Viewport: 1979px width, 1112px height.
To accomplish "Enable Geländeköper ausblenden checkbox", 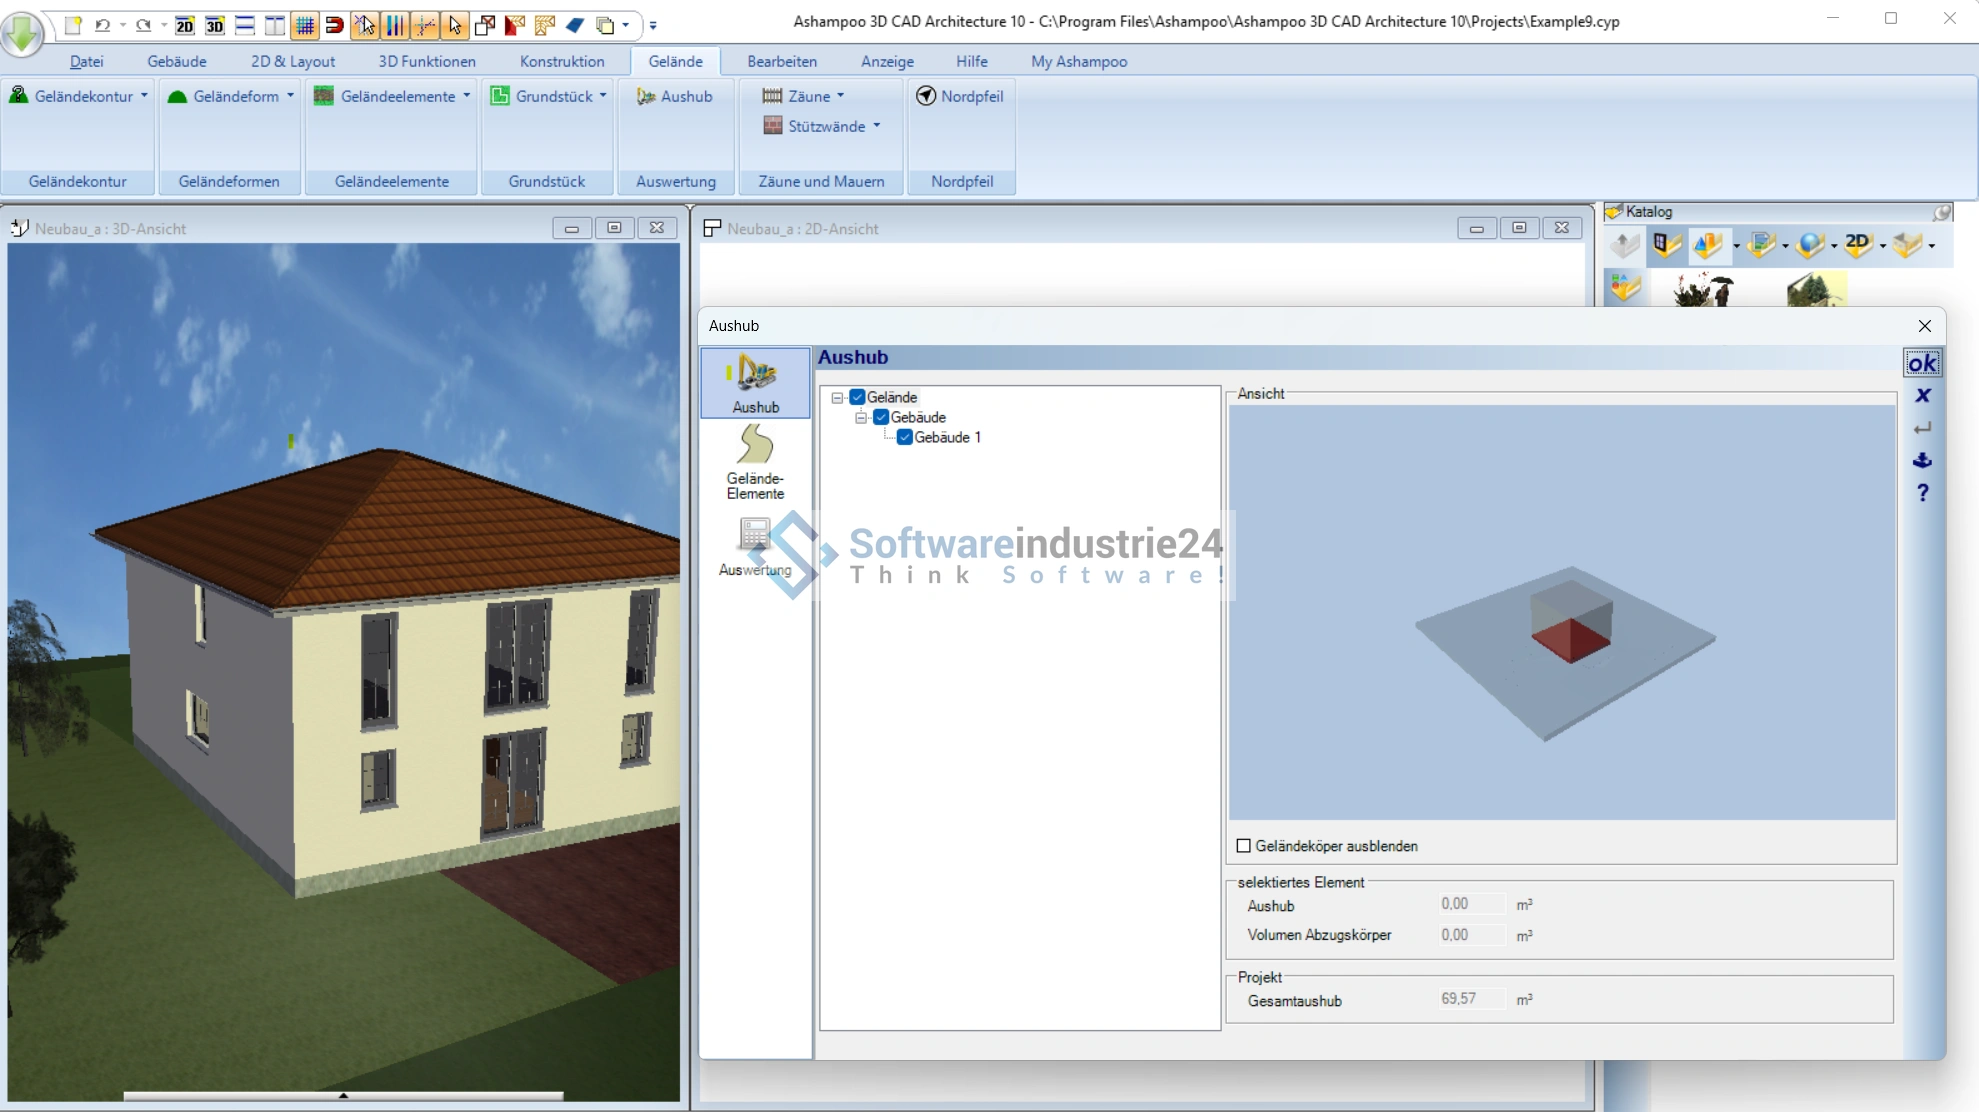I will (x=1244, y=846).
